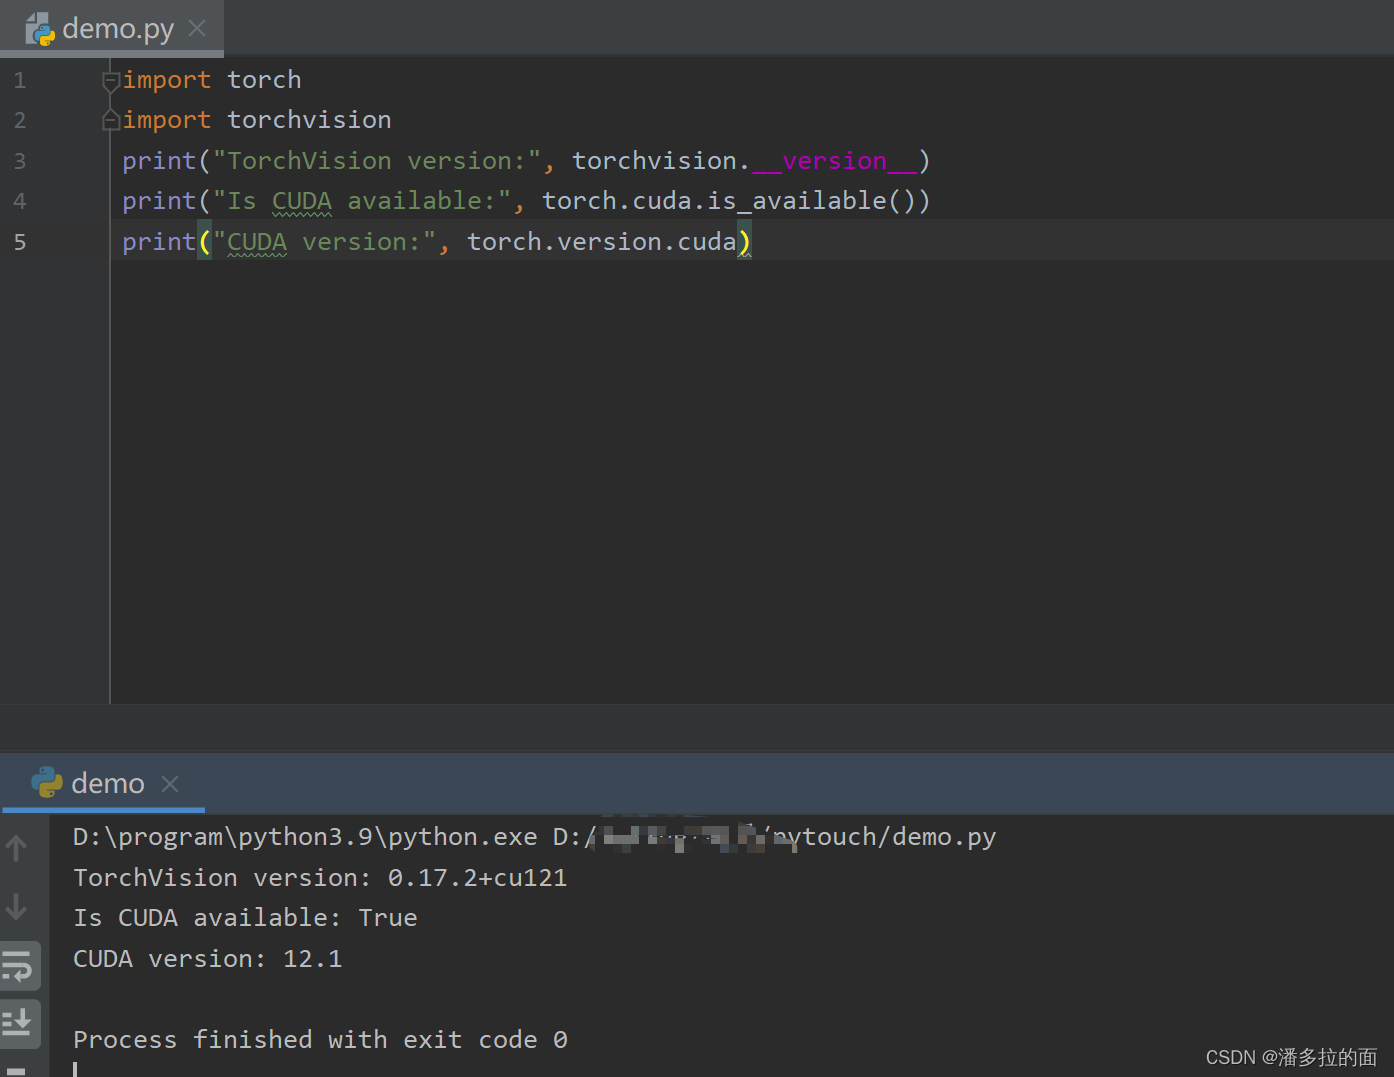
Task: Click 'torchvision' in the second import line
Action: [309, 120]
